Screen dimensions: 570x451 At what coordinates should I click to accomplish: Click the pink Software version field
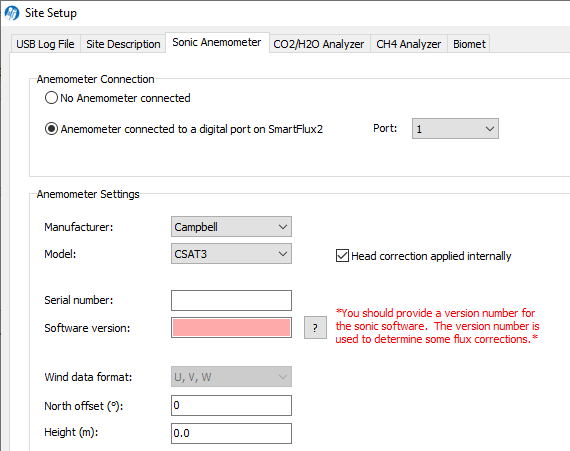click(231, 327)
